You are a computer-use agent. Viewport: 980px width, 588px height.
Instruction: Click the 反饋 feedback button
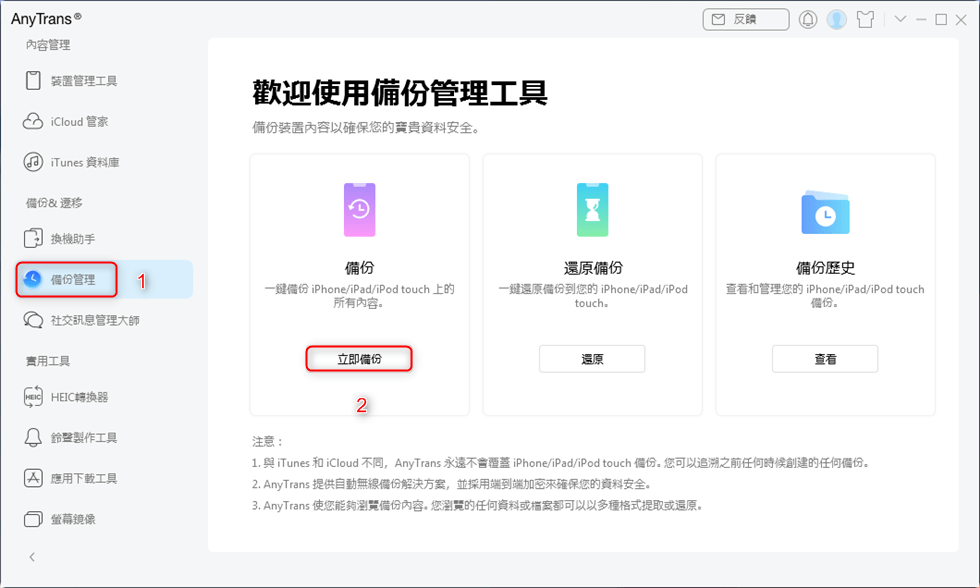pos(746,19)
